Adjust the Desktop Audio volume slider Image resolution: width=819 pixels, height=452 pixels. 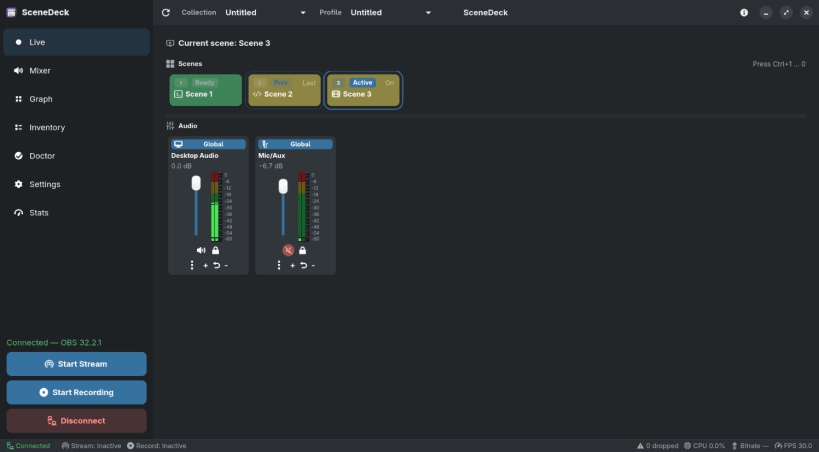[x=196, y=206]
